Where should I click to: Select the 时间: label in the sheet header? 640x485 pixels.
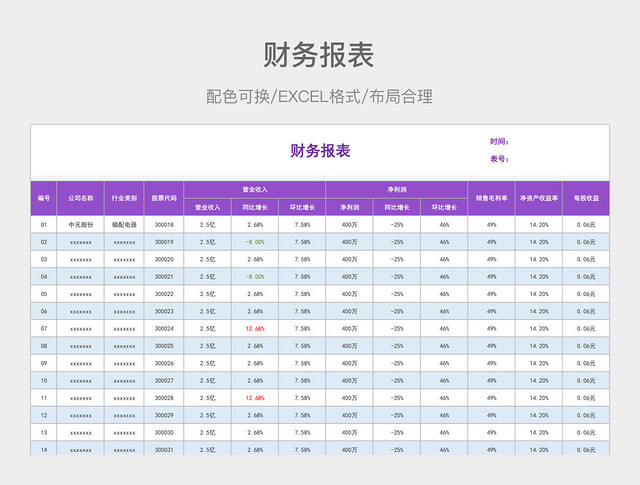[x=499, y=141]
